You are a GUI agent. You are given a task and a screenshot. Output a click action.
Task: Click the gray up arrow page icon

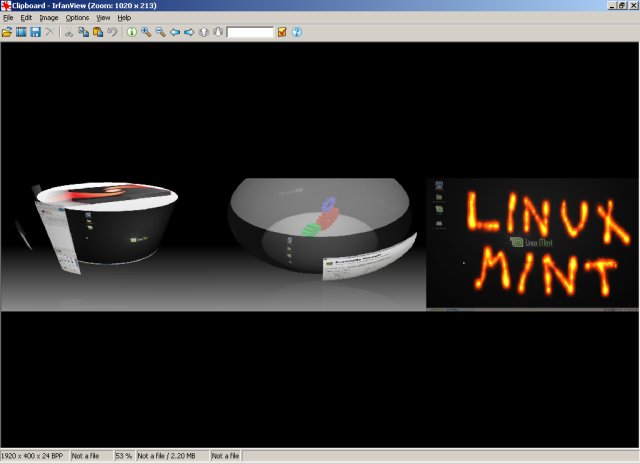click(203, 32)
